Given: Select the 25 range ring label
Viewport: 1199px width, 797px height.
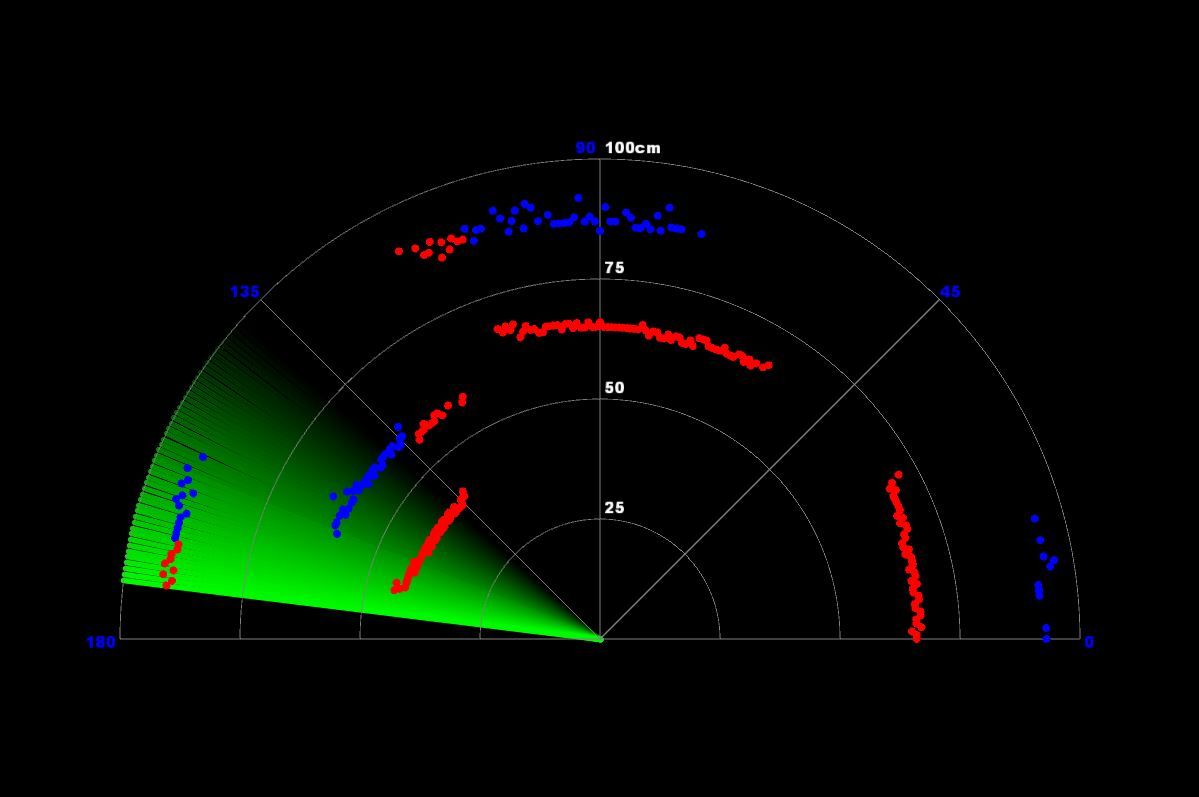Looking at the screenshot, I should pos(613,507).
